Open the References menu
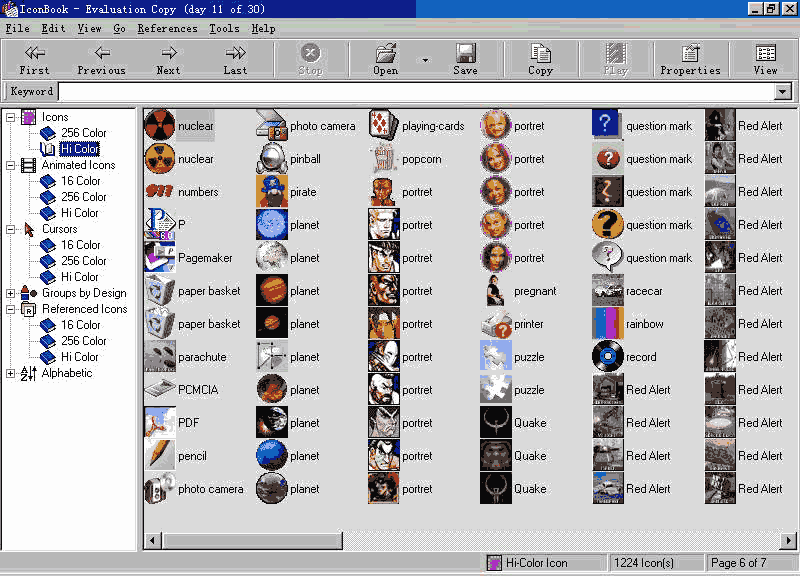The height and width of the screenshot is (576, 800). [167, 29]
